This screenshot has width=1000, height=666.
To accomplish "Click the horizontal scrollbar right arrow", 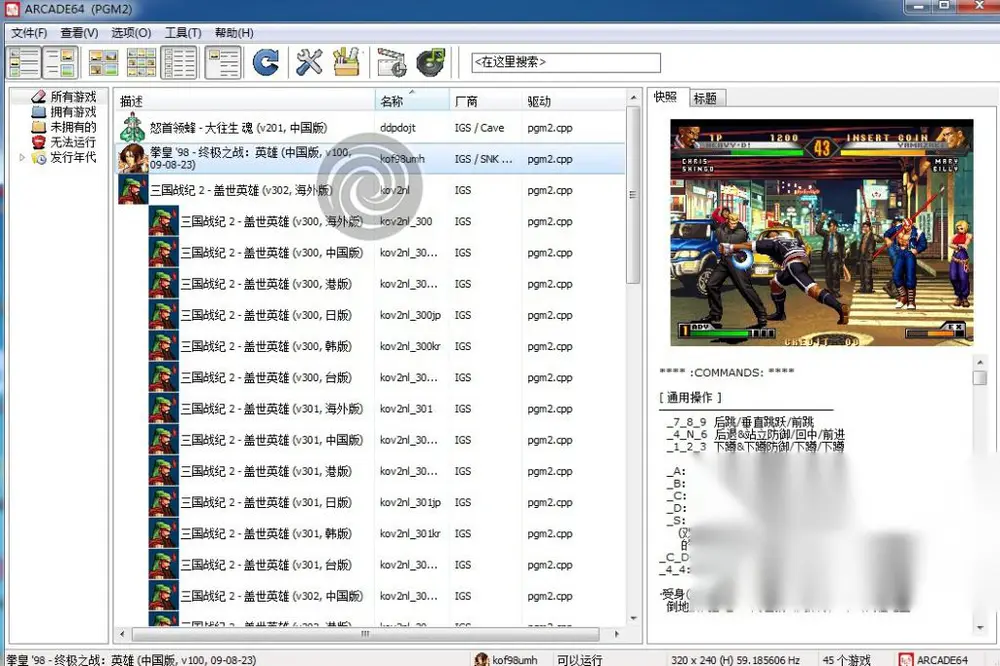I will click(x=616, y=634).
